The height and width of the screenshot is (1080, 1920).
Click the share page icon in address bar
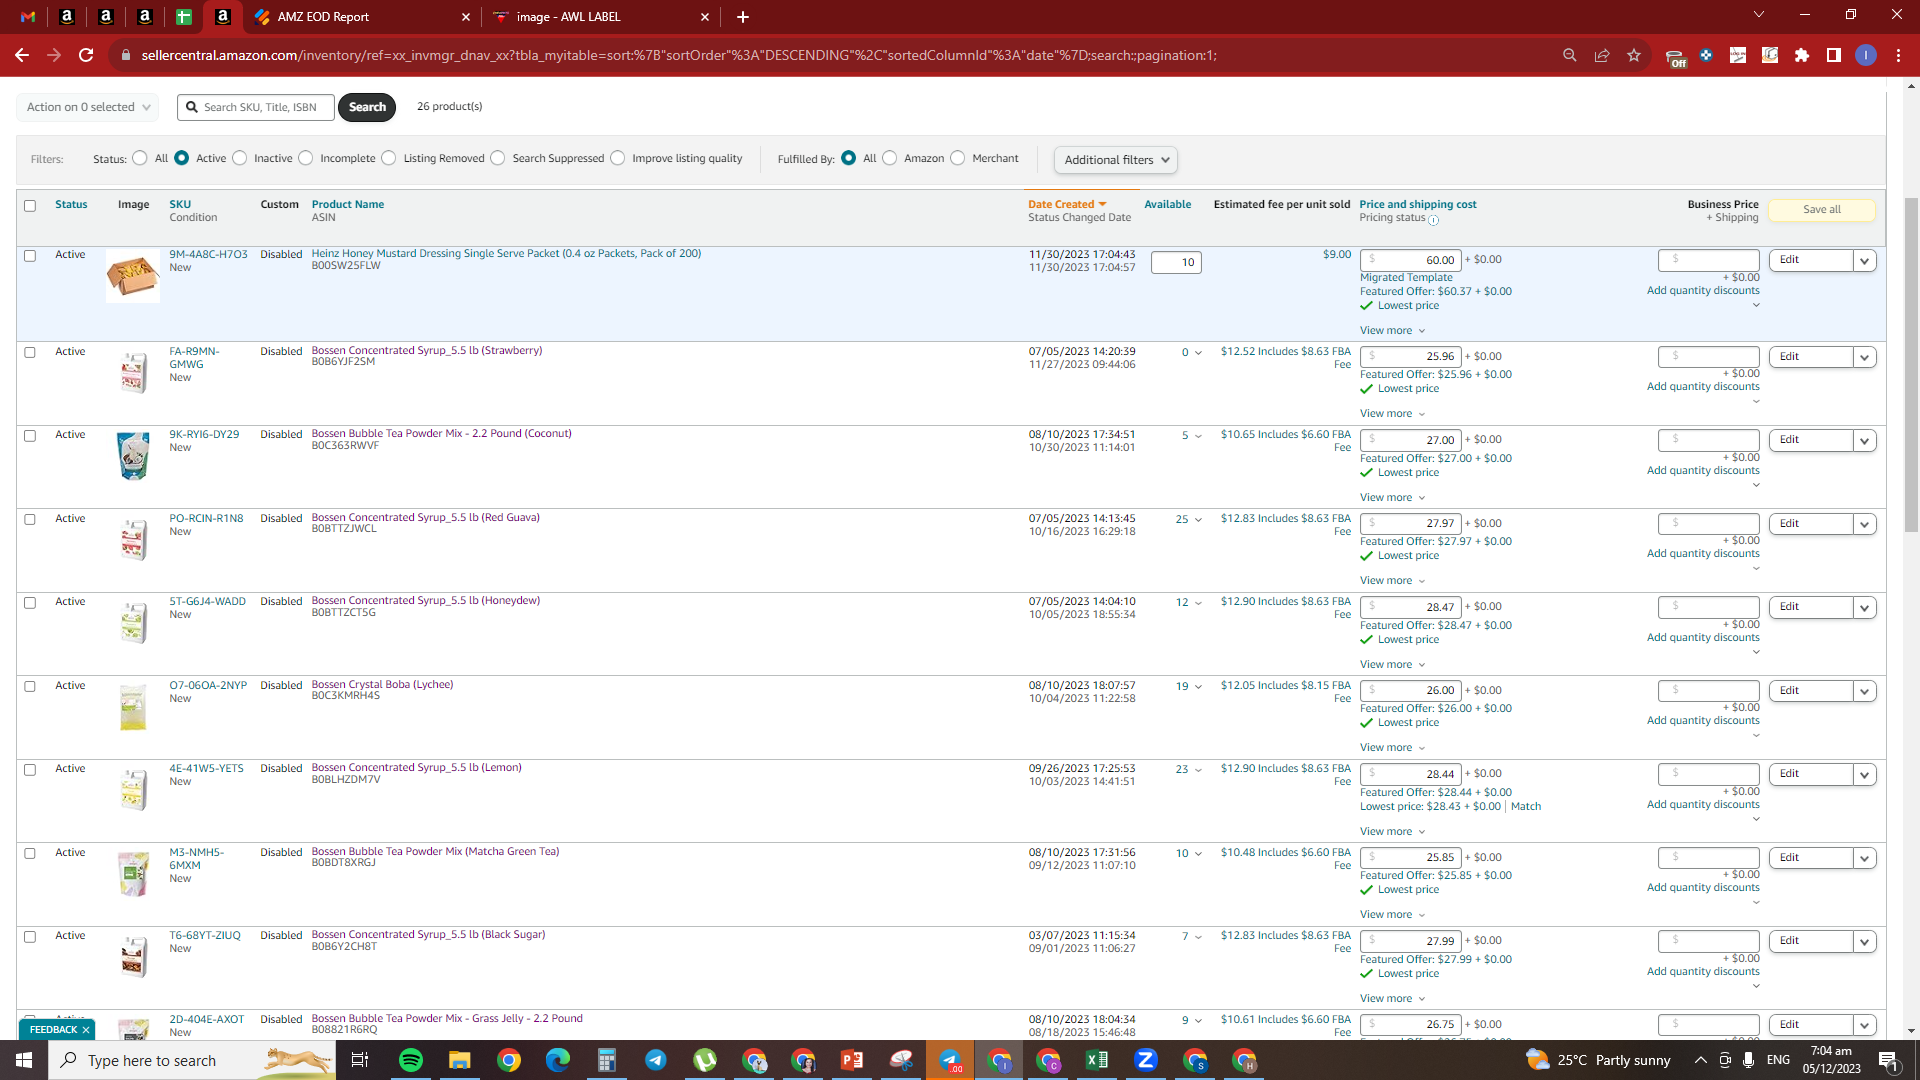click(1602, 55)
